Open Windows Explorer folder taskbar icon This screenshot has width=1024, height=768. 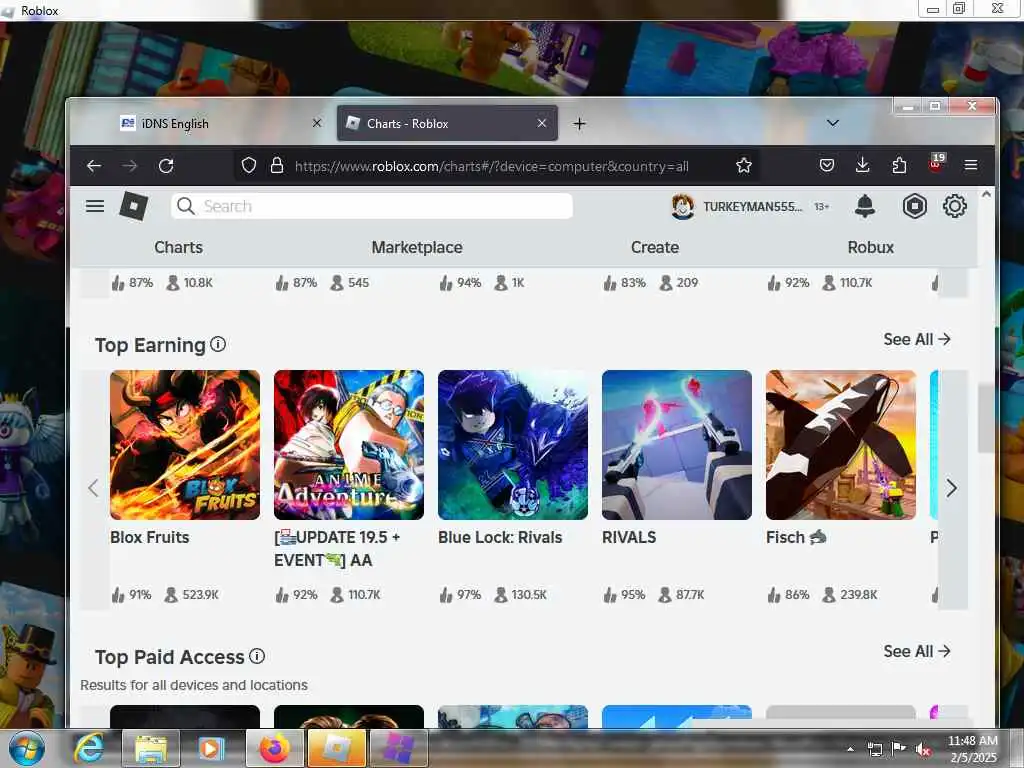click(151, 748)
